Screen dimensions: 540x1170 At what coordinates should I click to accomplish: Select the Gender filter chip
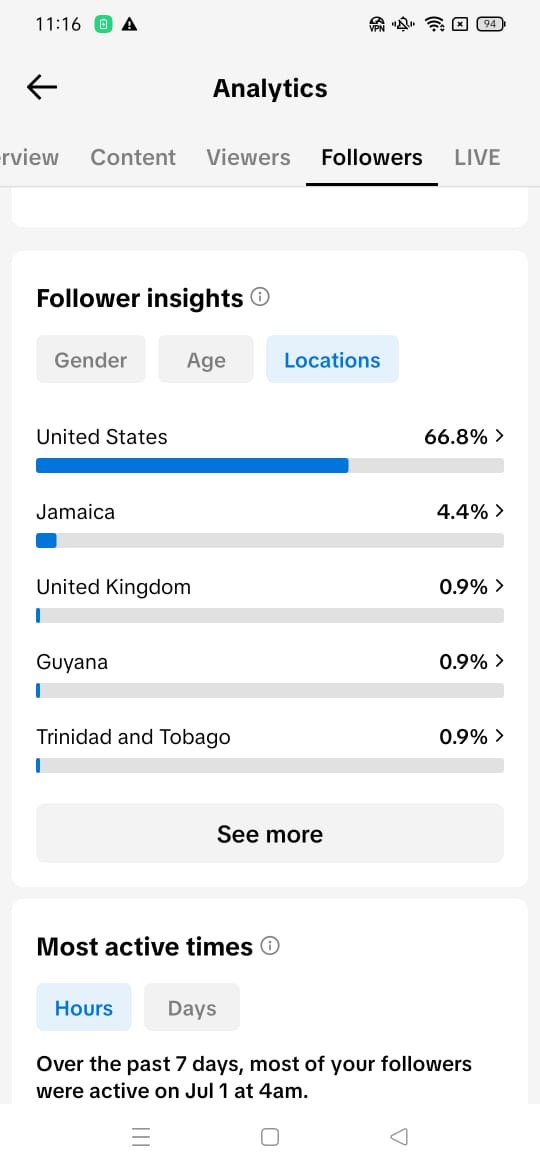(91, 360)
